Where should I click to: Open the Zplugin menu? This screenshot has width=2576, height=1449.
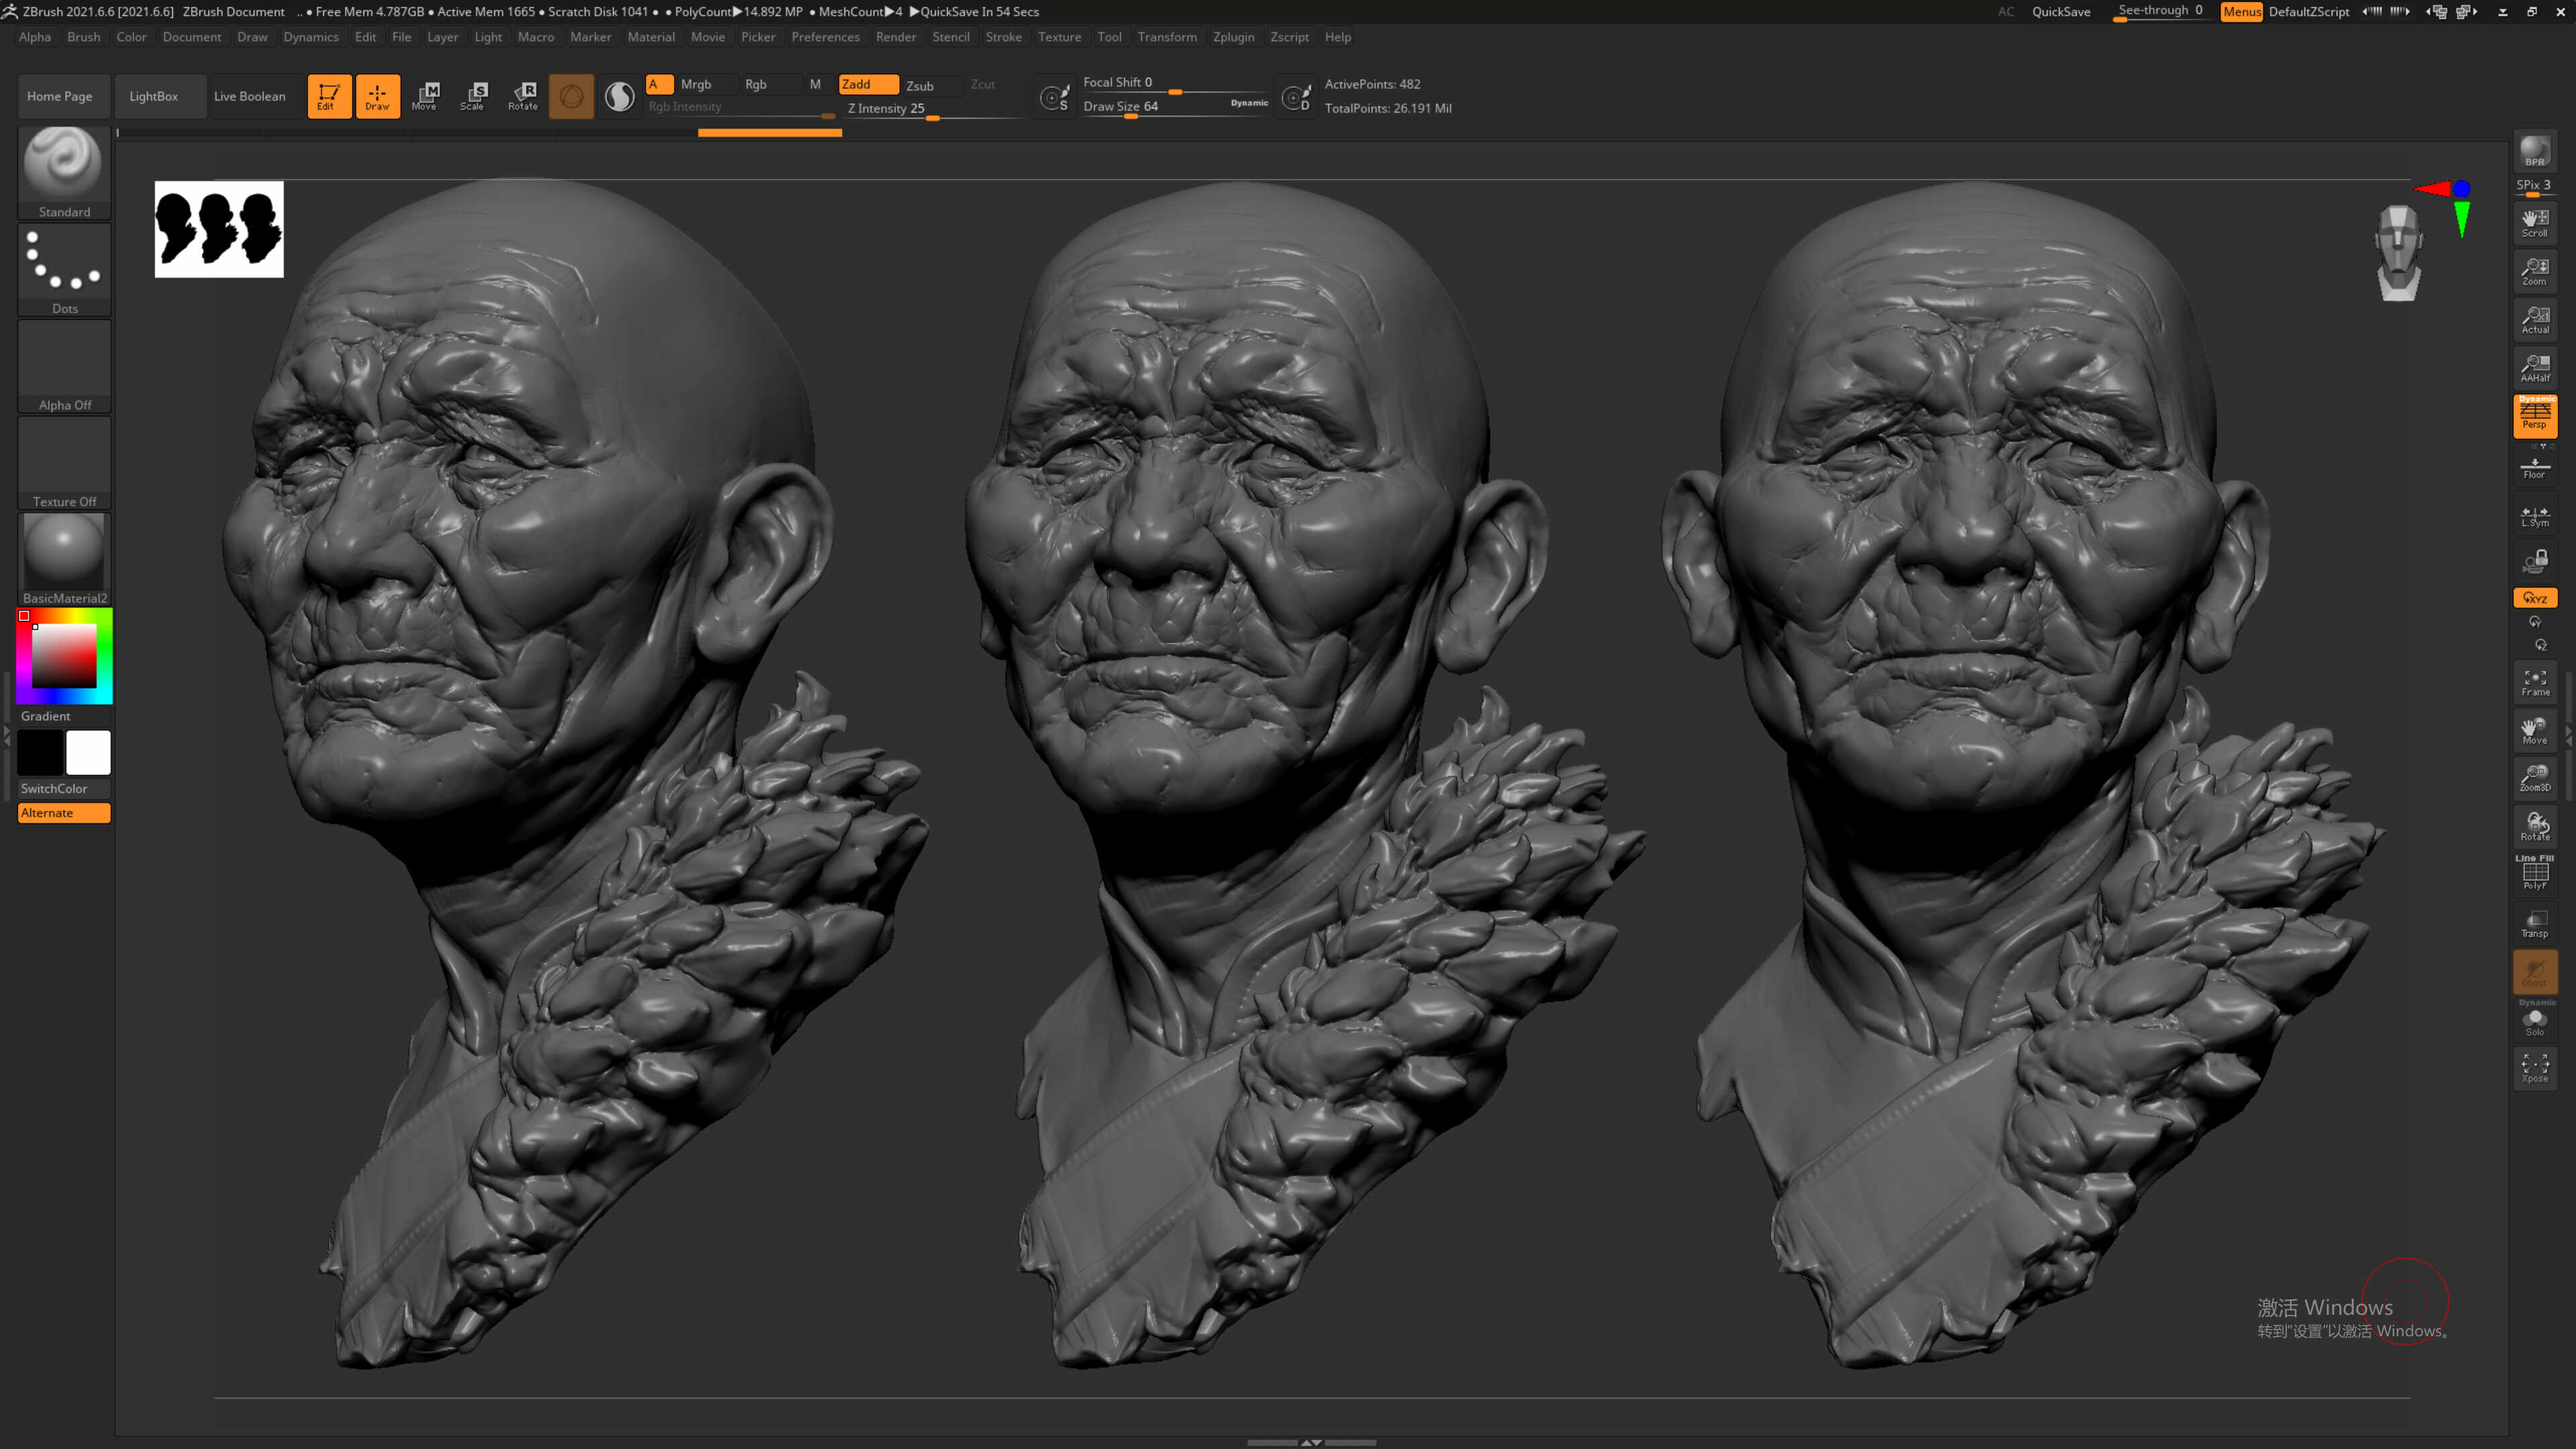tap(1233, 37)
